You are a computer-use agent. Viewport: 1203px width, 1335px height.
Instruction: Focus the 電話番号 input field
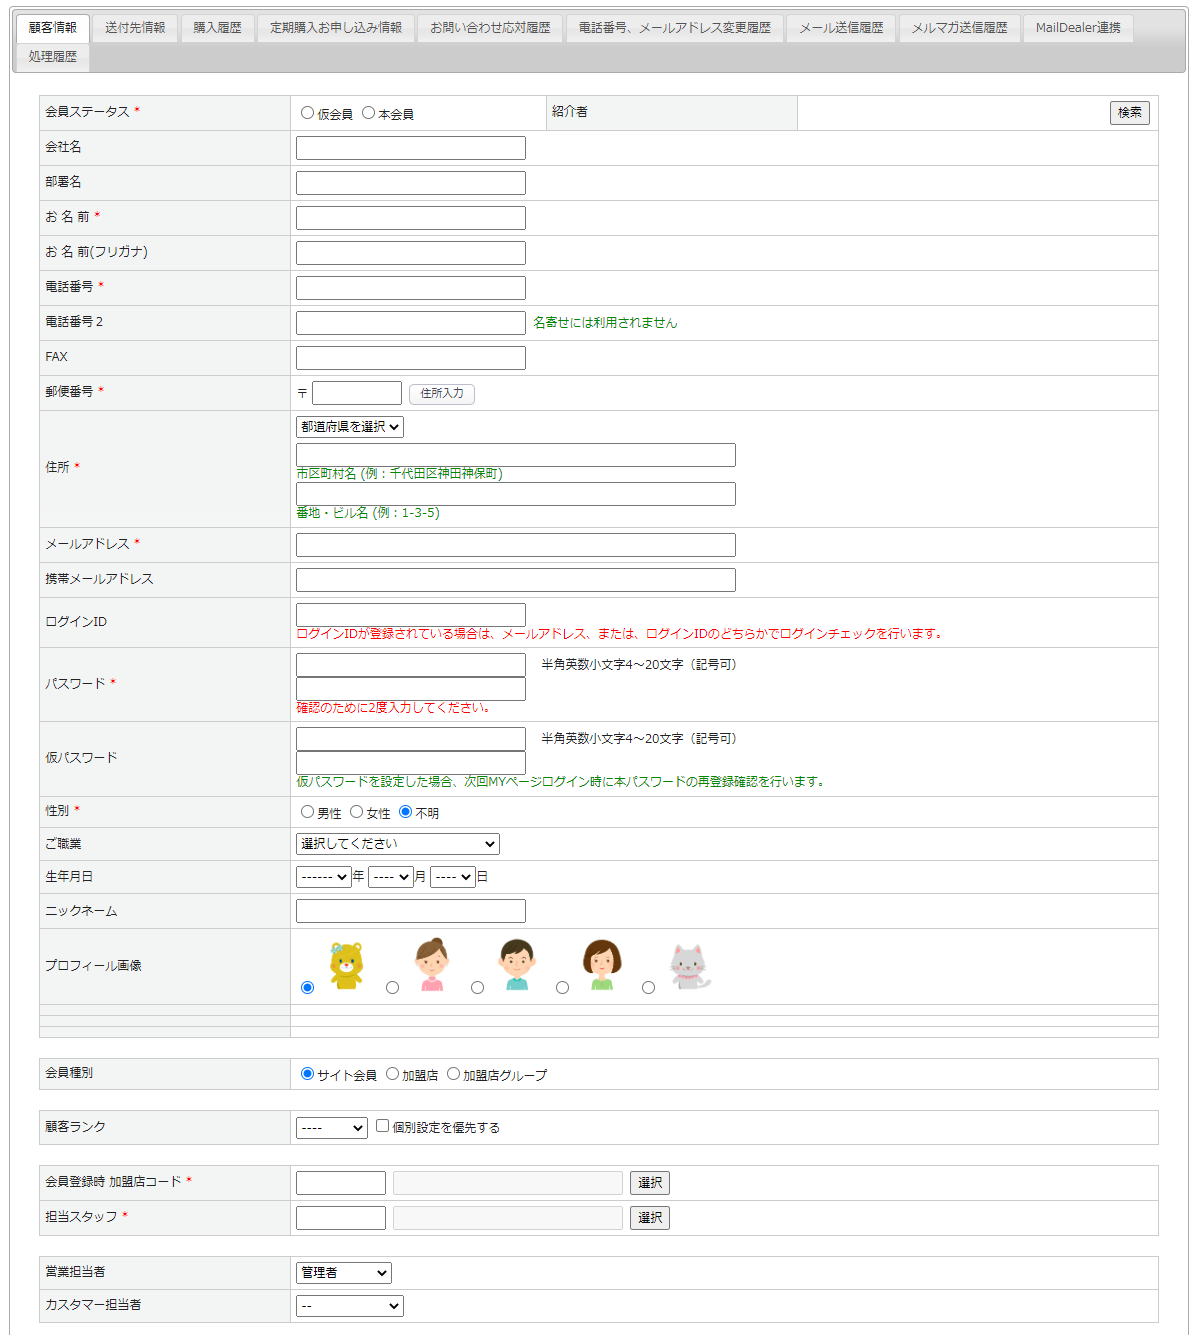(411, 288)
